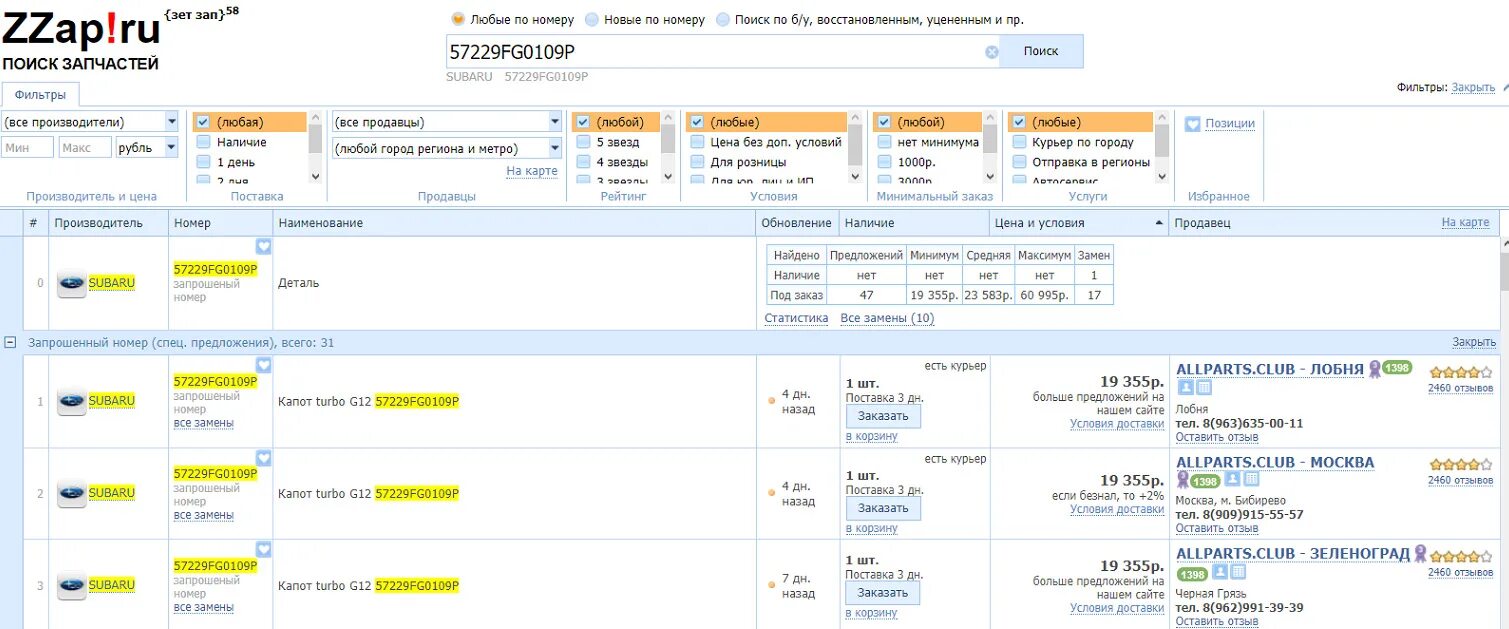Click favorite heart in row 2 Номер cell
The width and height of the screenshot is (1509, 629).
click(263, 458)
